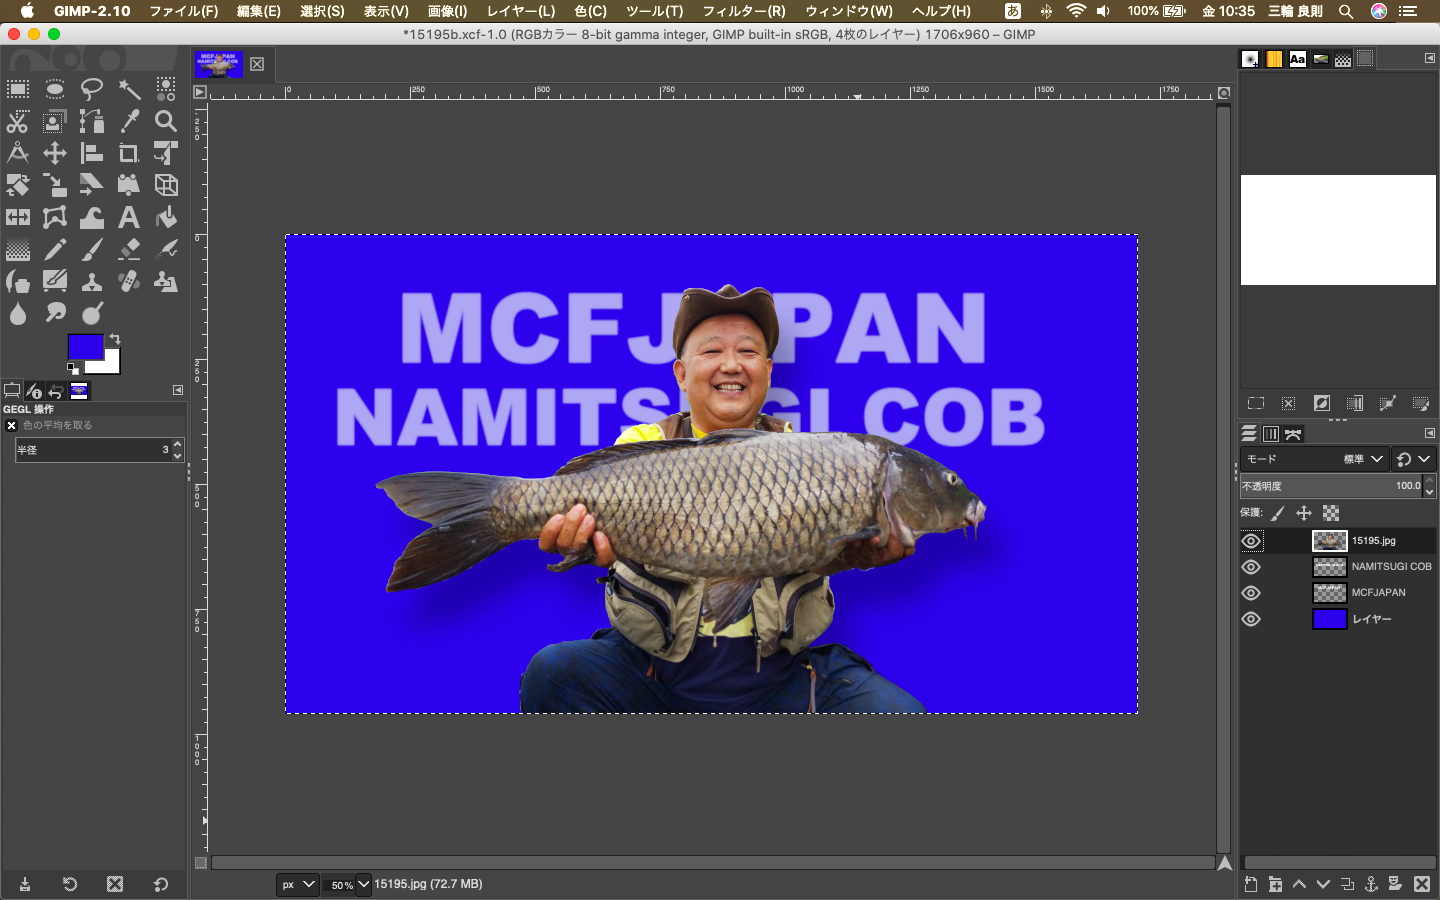This screenshot has width=1440, height=900.
Task: Open the px unit dropdown in status bar
Action: 297,884
